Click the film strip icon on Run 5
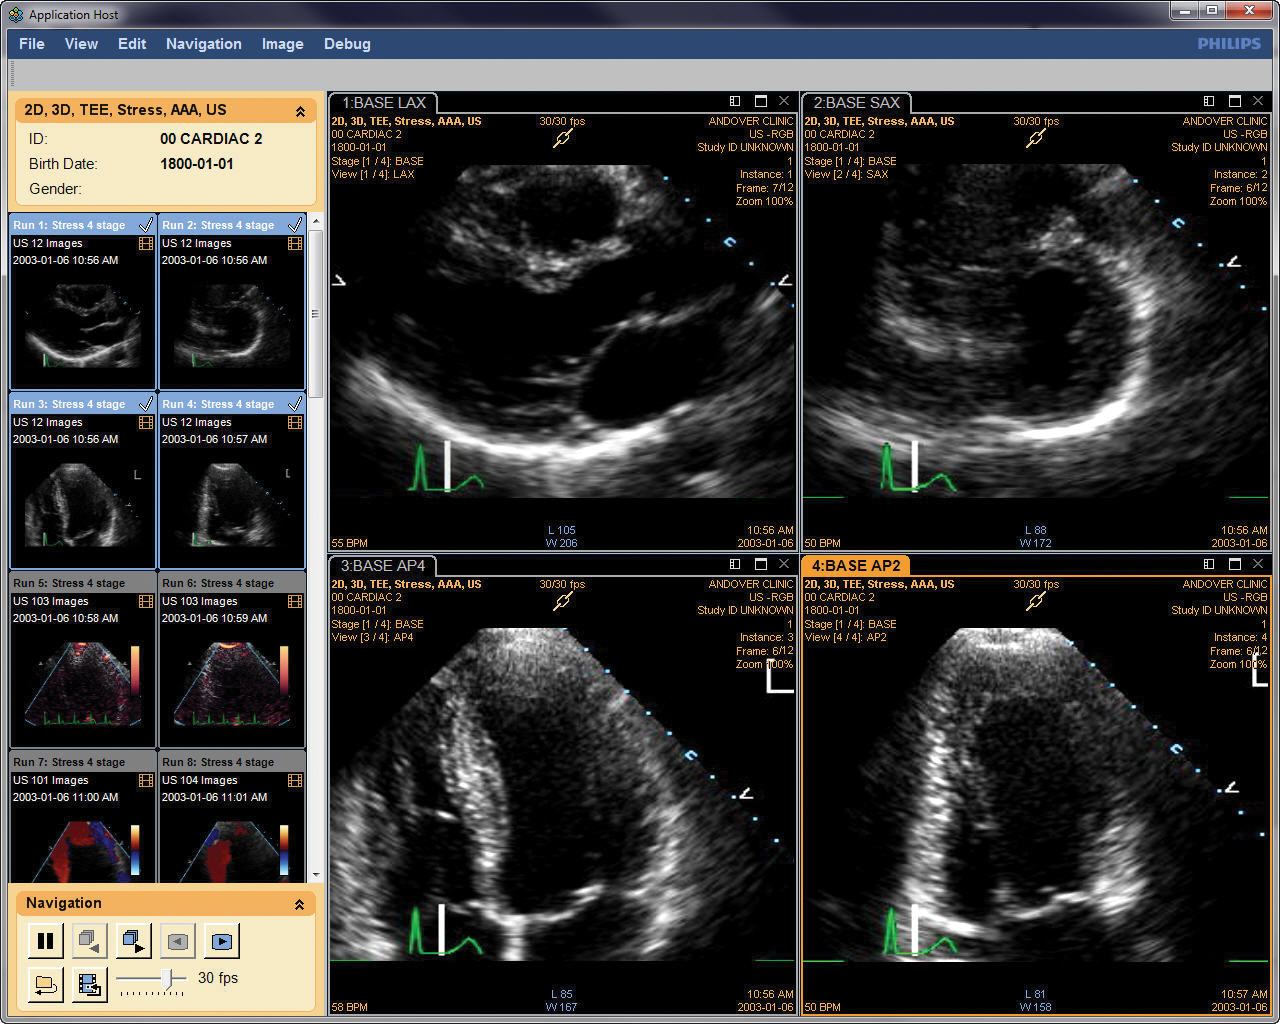Viewport: 1280px width, 1024px height. coord(146,601)
